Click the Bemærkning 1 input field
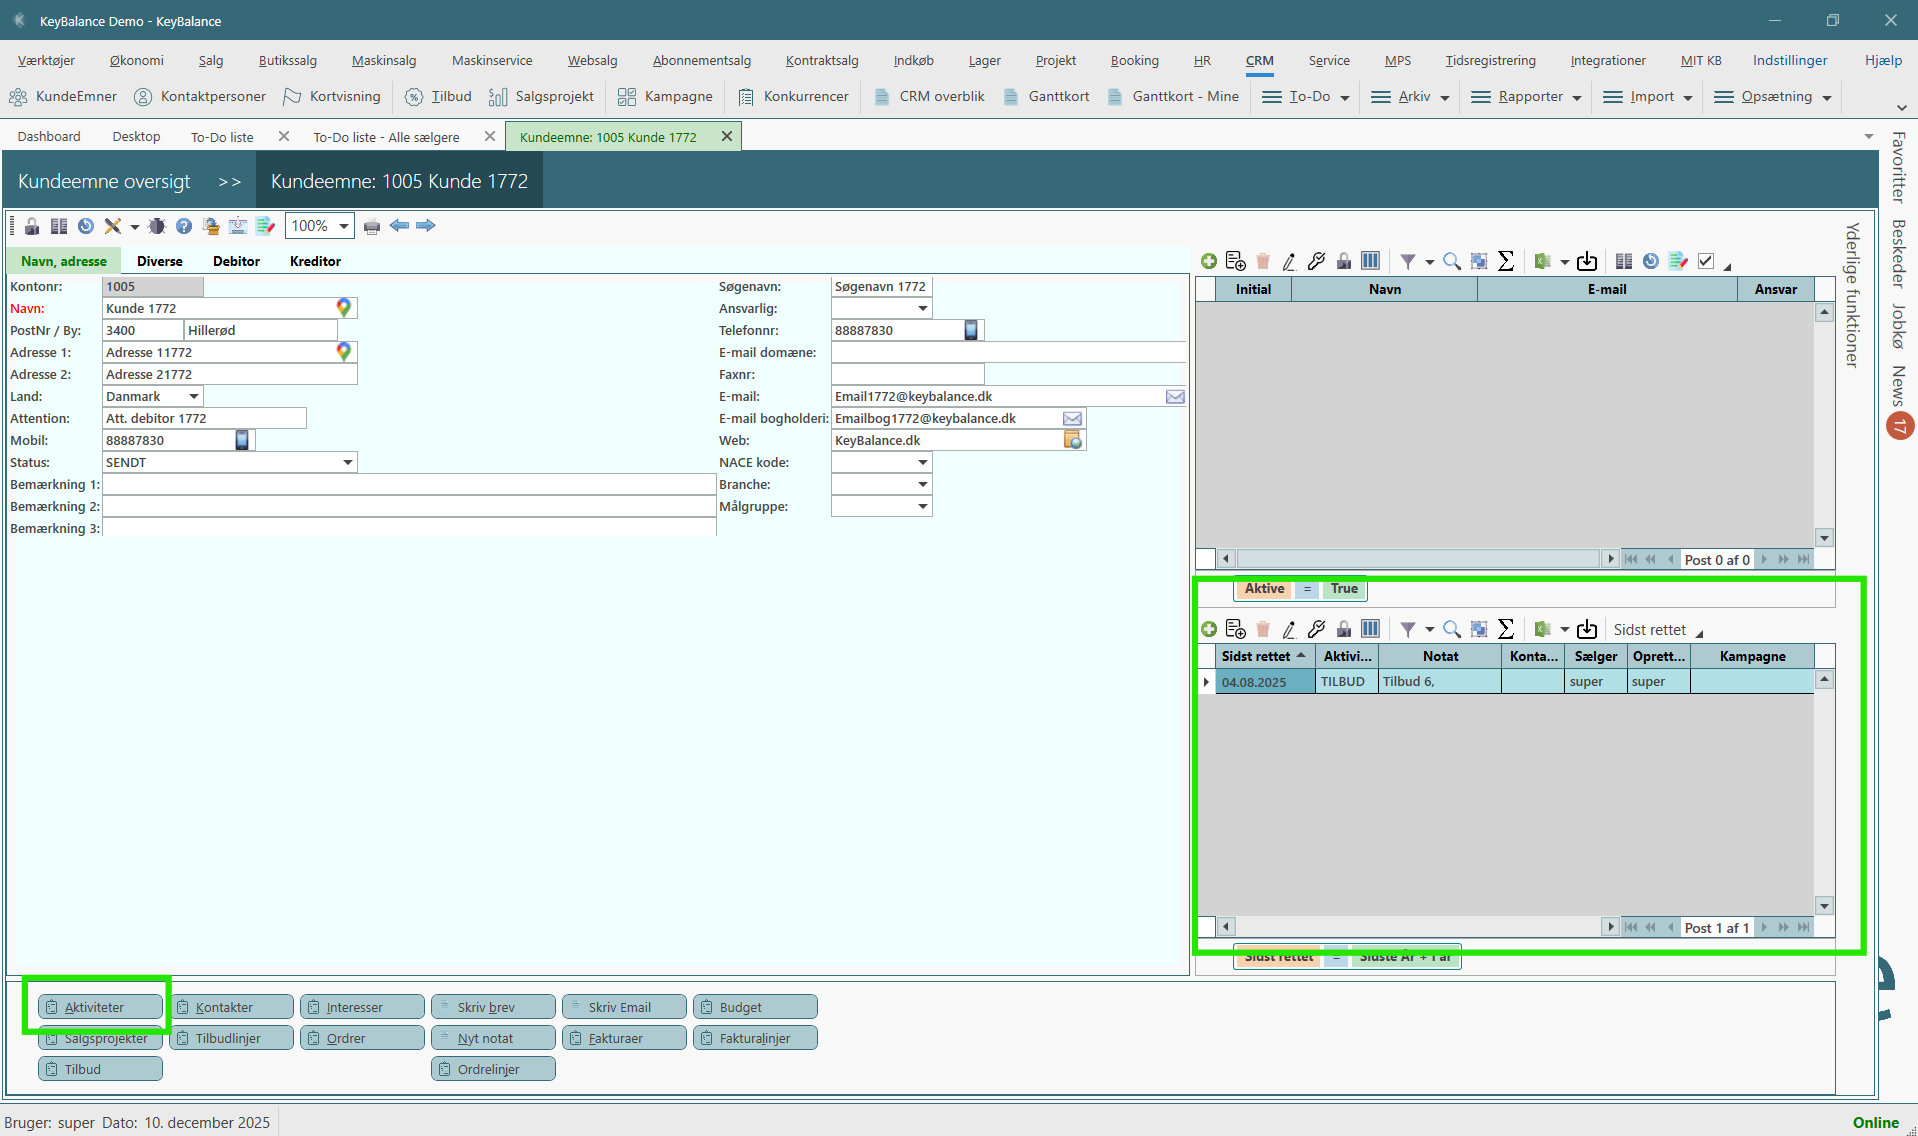1918x1136 pixels. (x=408, y=485)
